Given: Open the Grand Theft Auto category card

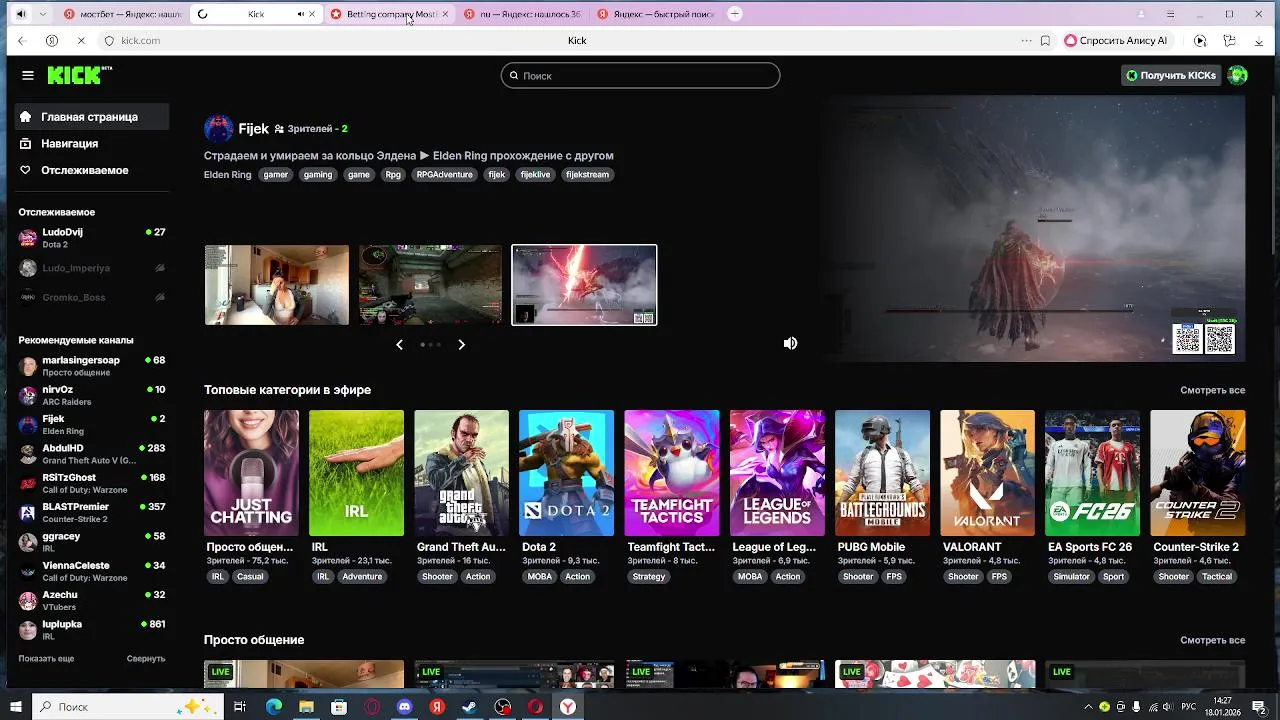Looking at the screenshot, I should tap(461, 473).
